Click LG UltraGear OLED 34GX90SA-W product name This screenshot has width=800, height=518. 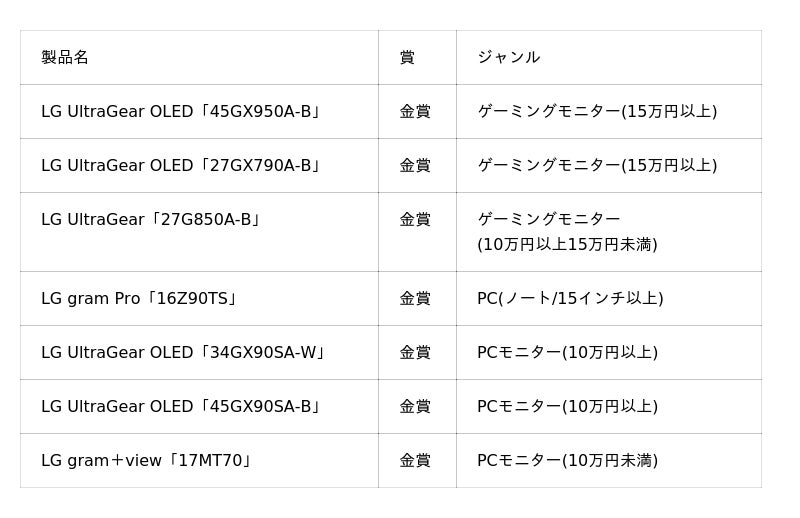tap(183, 352)
